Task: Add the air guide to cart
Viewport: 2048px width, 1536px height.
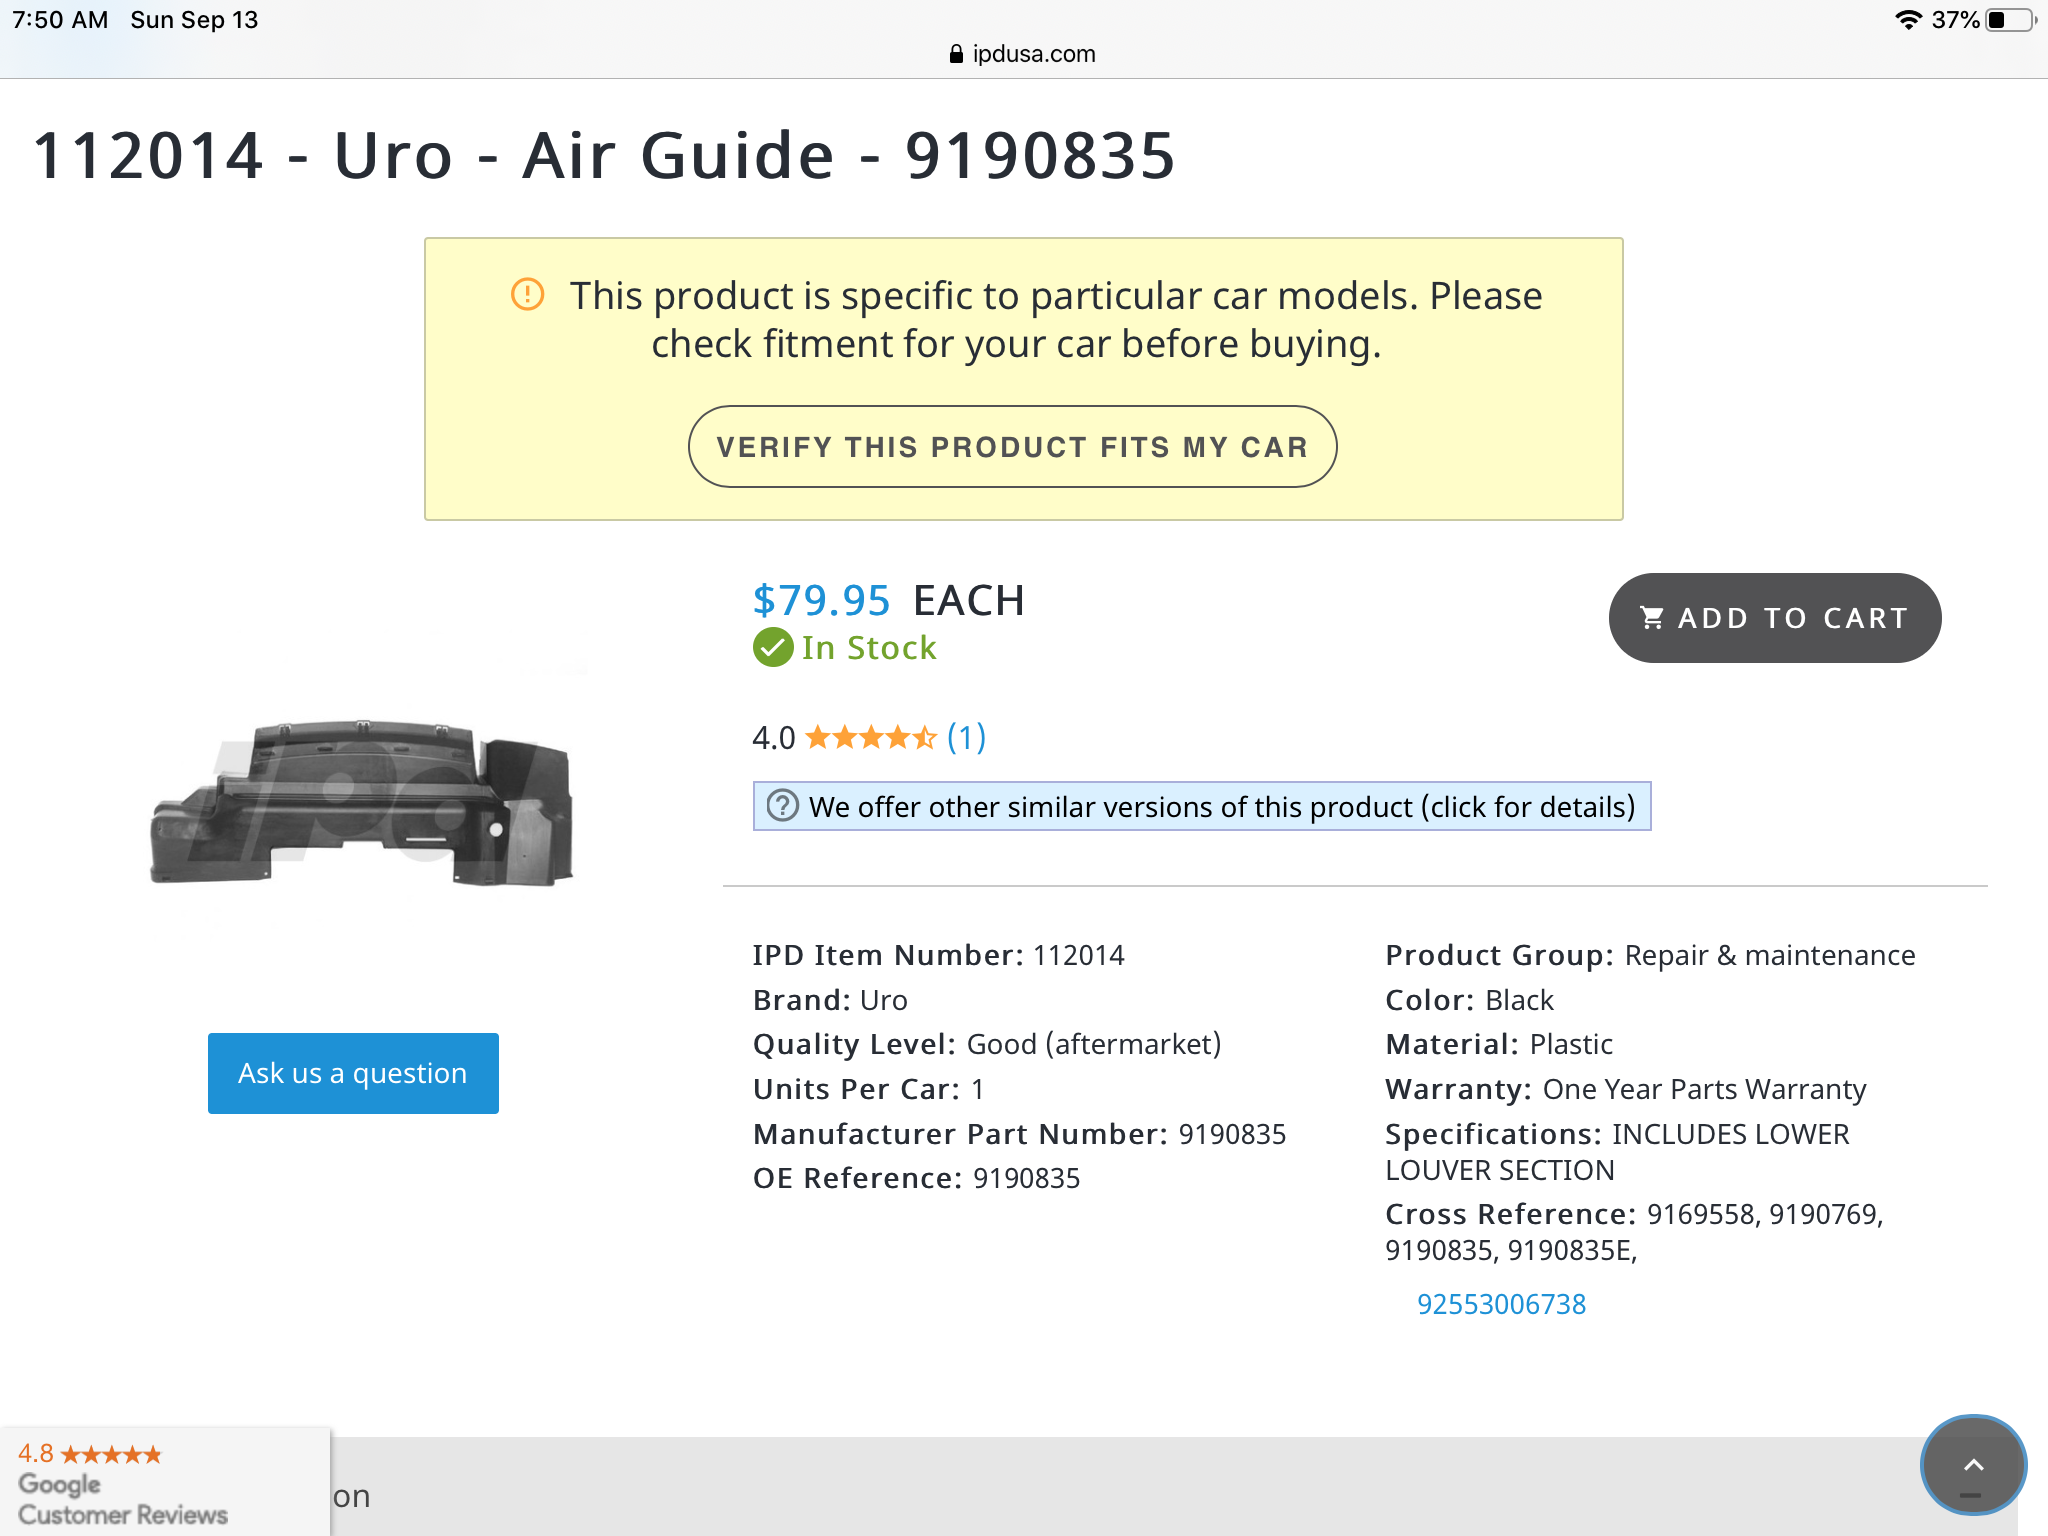Action: pos(1775,618)
